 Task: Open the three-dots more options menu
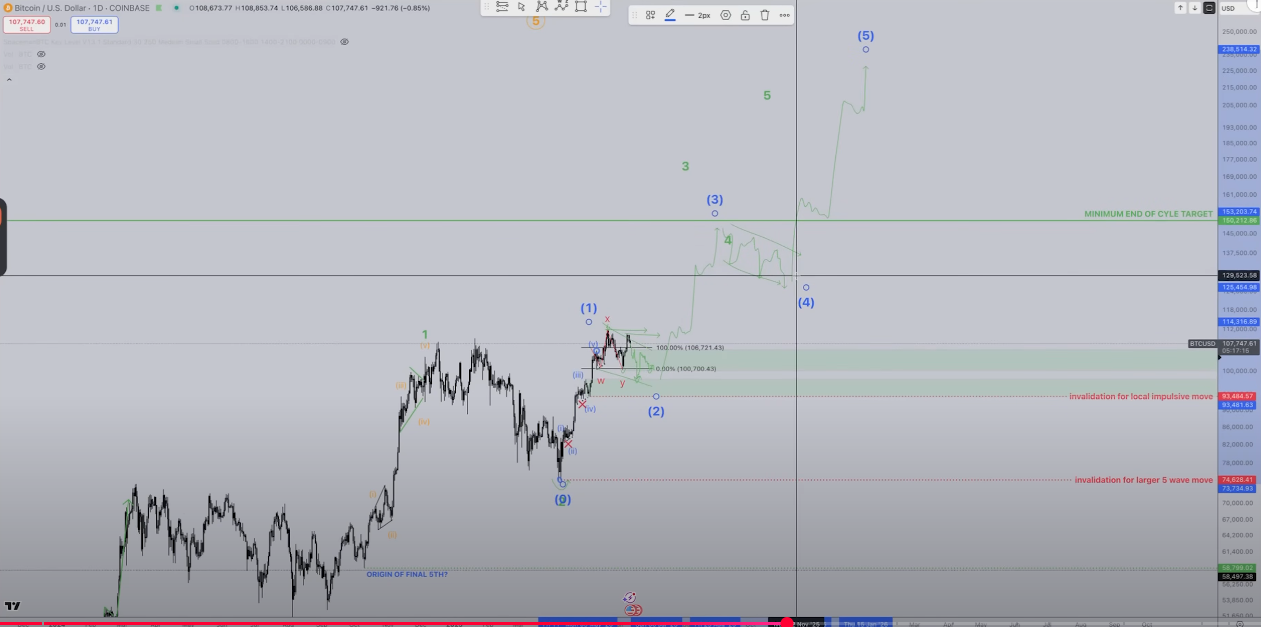click(785, 15)
